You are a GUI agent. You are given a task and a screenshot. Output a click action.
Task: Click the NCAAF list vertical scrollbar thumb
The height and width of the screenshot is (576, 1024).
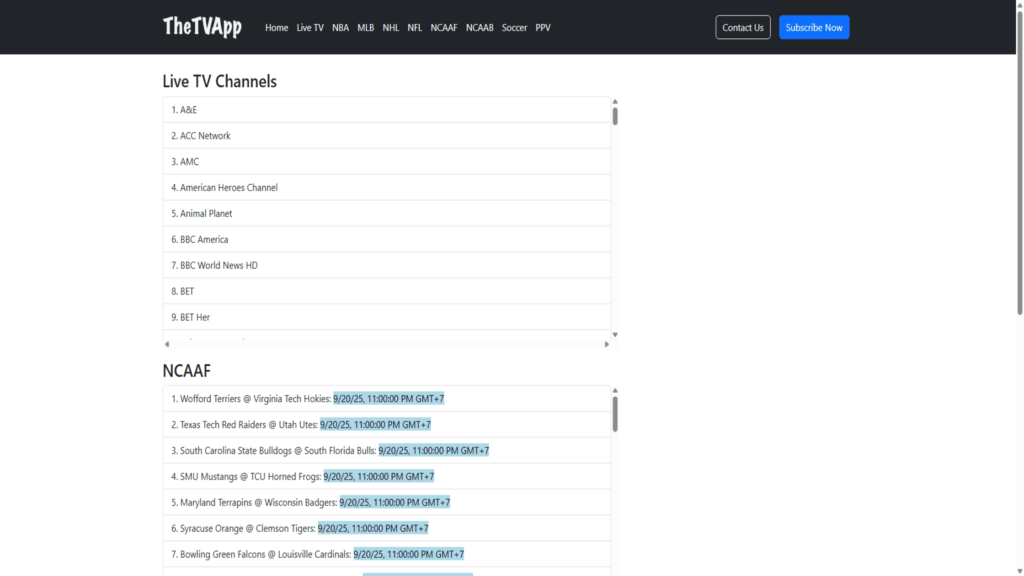(x=615, y=413)
